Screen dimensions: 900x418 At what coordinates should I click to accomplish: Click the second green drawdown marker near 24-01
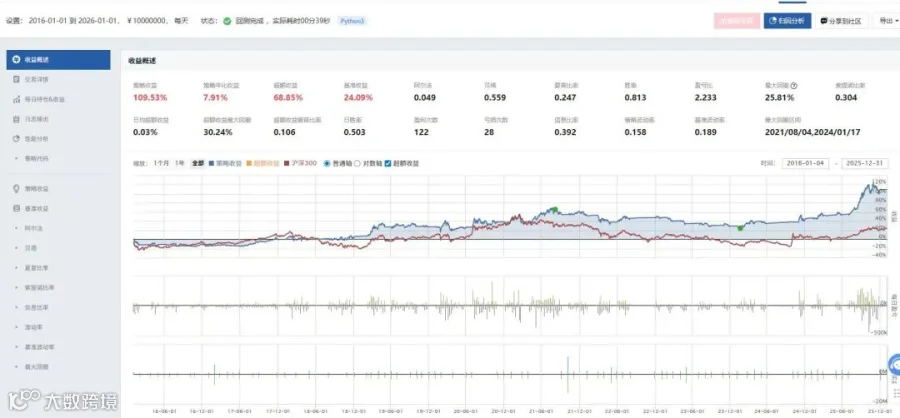click(740, 228)
